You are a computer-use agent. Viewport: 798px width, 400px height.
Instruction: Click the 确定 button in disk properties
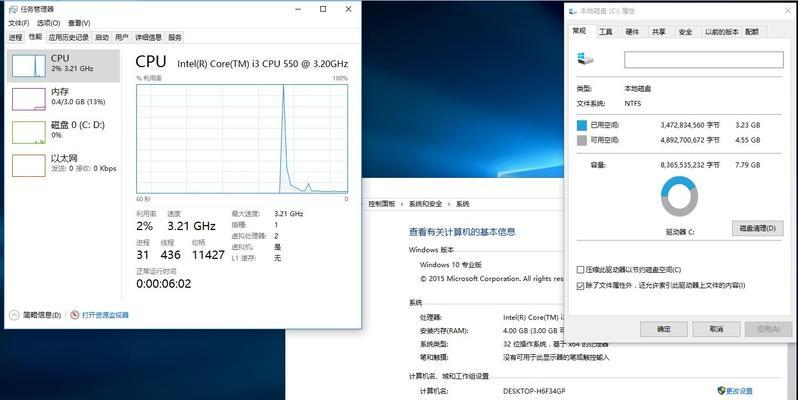pyautogui.click(x=664, y=329)
